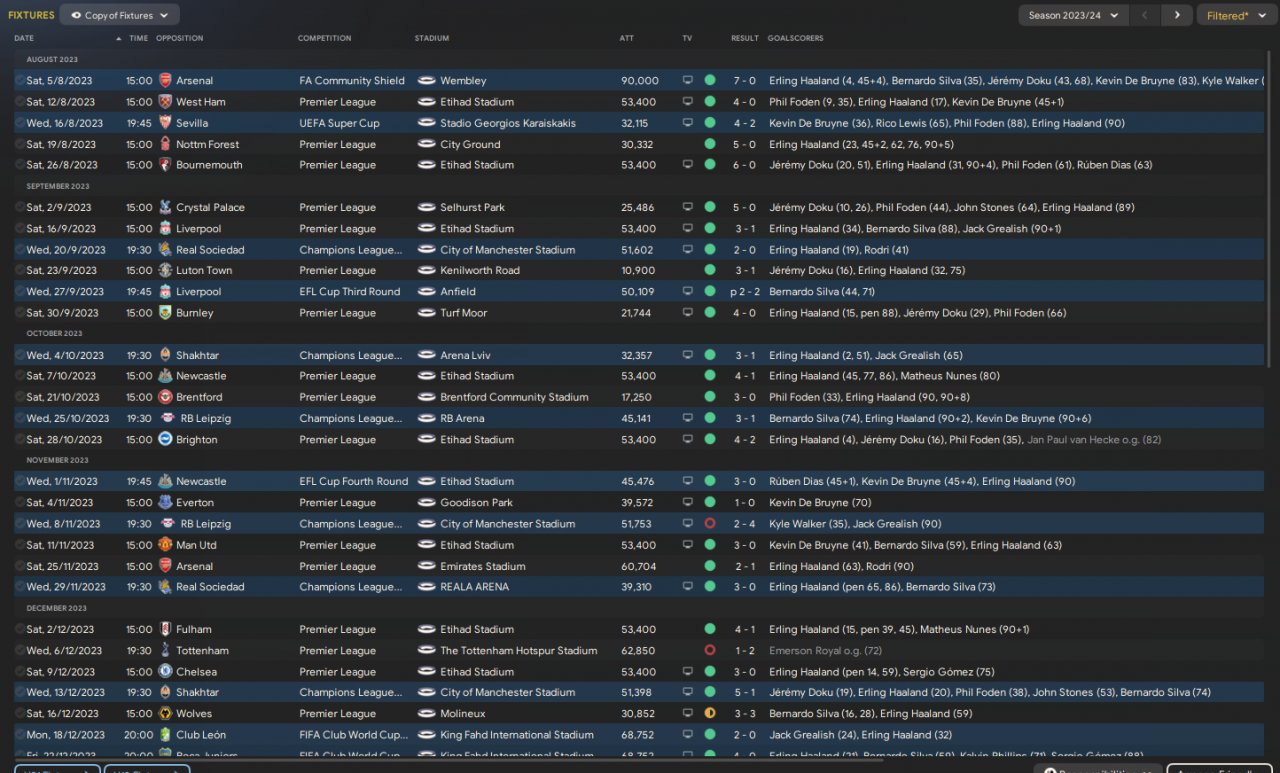The image size is (1280, 773).
Task: Click the Brighton club badge
Action: (165, 440)
